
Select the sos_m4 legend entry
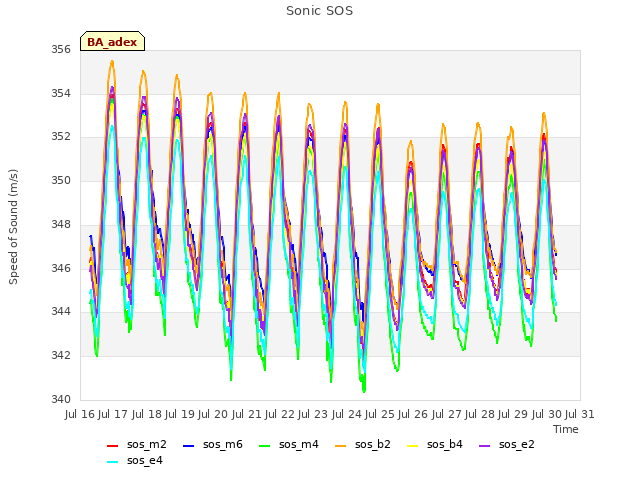[x=289, y=444]
